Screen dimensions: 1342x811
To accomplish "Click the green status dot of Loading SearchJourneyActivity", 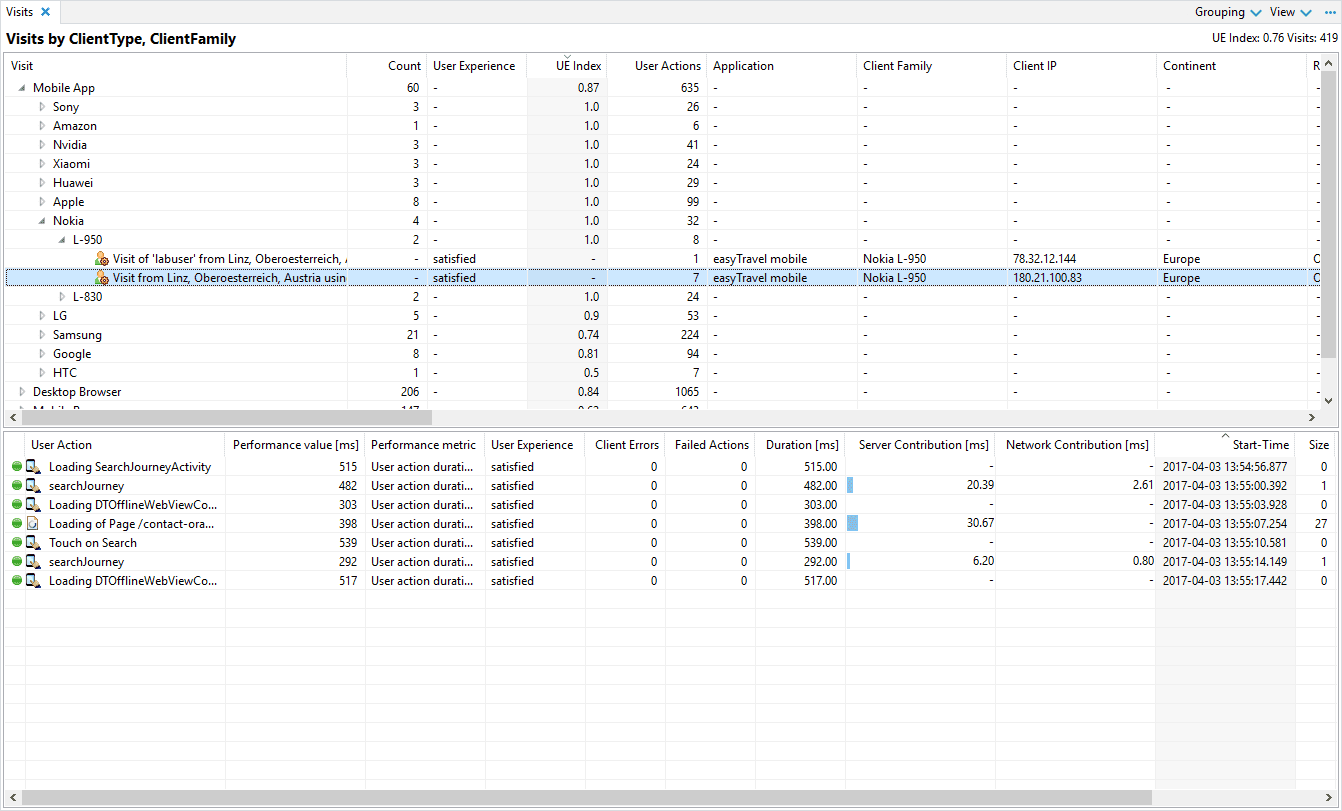I will click(16, 467).
